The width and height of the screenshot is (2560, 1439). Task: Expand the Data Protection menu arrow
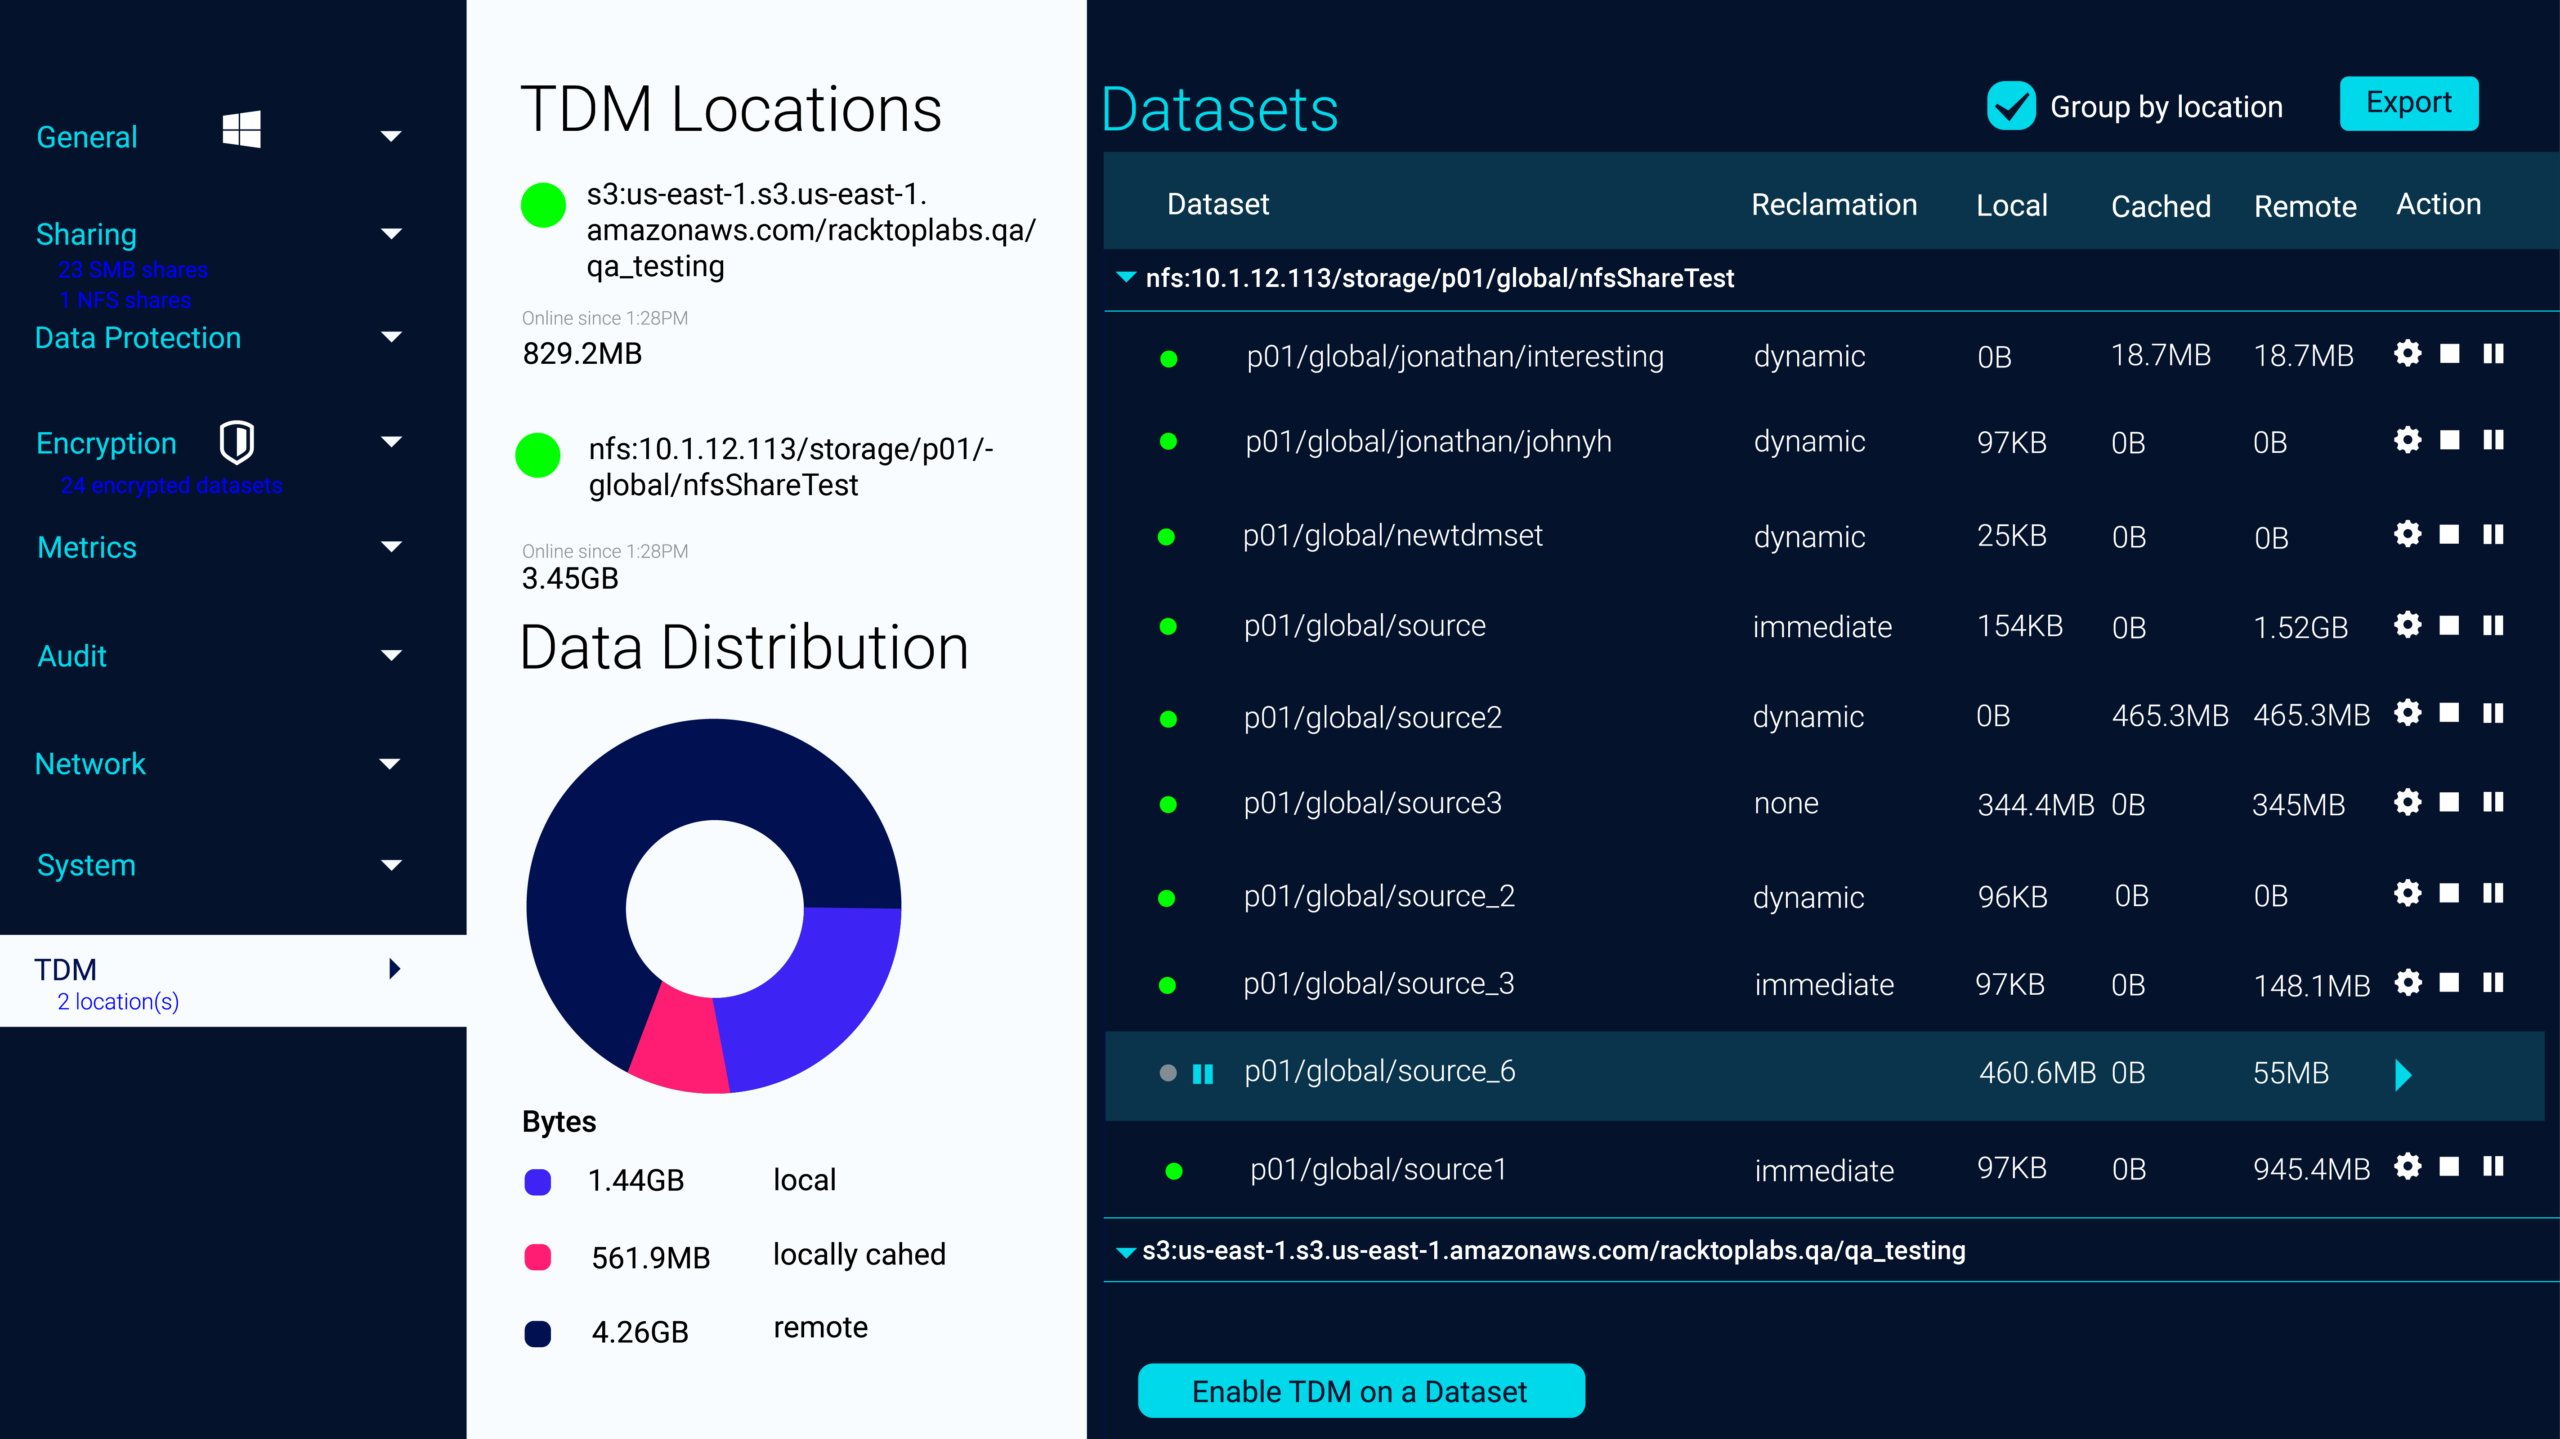coord(391,337)
